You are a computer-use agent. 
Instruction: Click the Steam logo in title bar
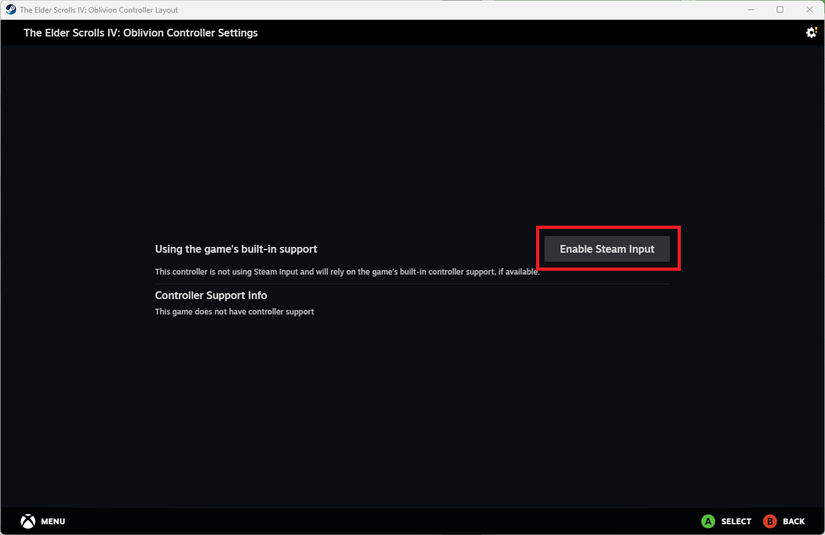pyautogui.click(x=11, y=9)
